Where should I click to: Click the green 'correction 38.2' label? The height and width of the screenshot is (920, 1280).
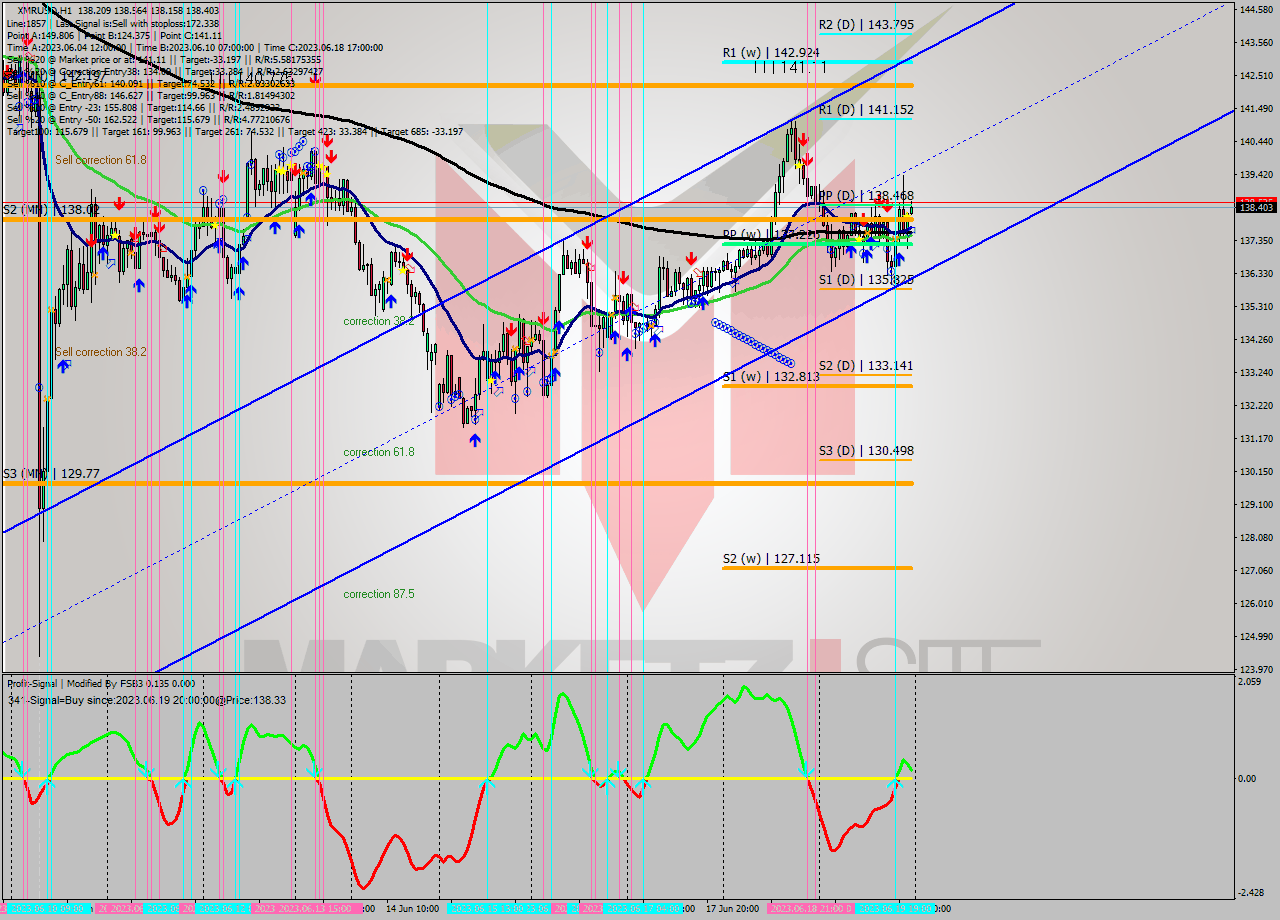point(379,321)
